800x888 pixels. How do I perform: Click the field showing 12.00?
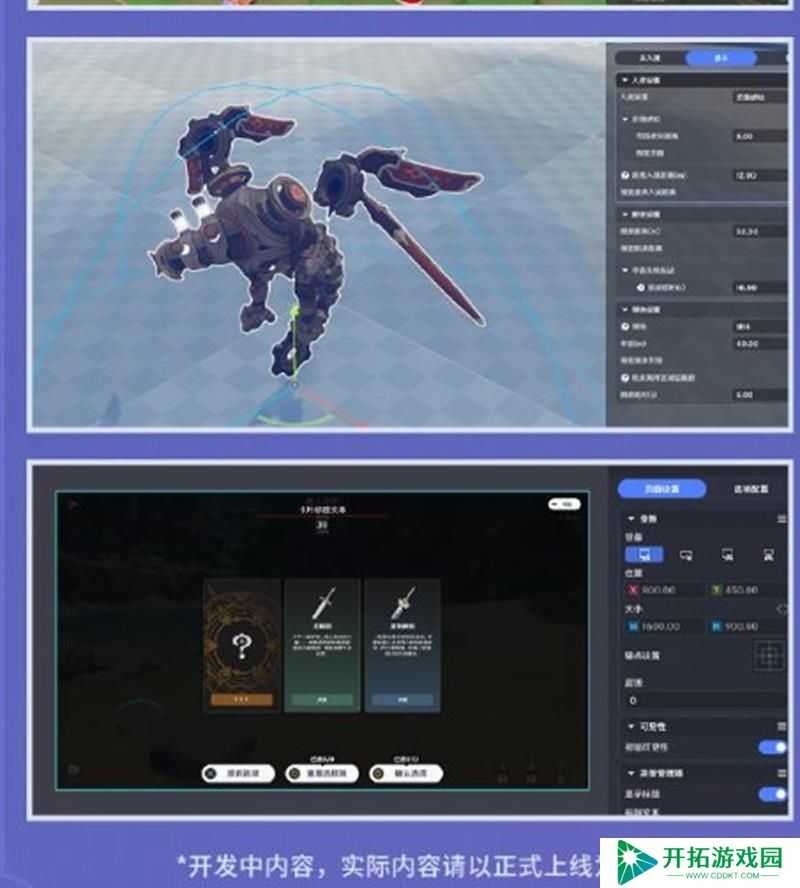pyautogui.click(x=760, y=176)
